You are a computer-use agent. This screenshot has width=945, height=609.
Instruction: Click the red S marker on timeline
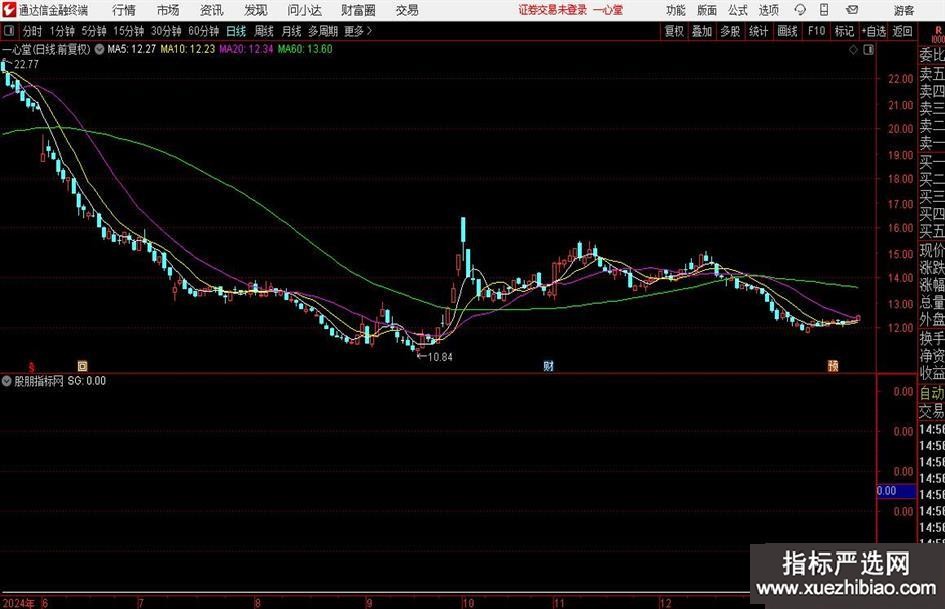(31, 367)
